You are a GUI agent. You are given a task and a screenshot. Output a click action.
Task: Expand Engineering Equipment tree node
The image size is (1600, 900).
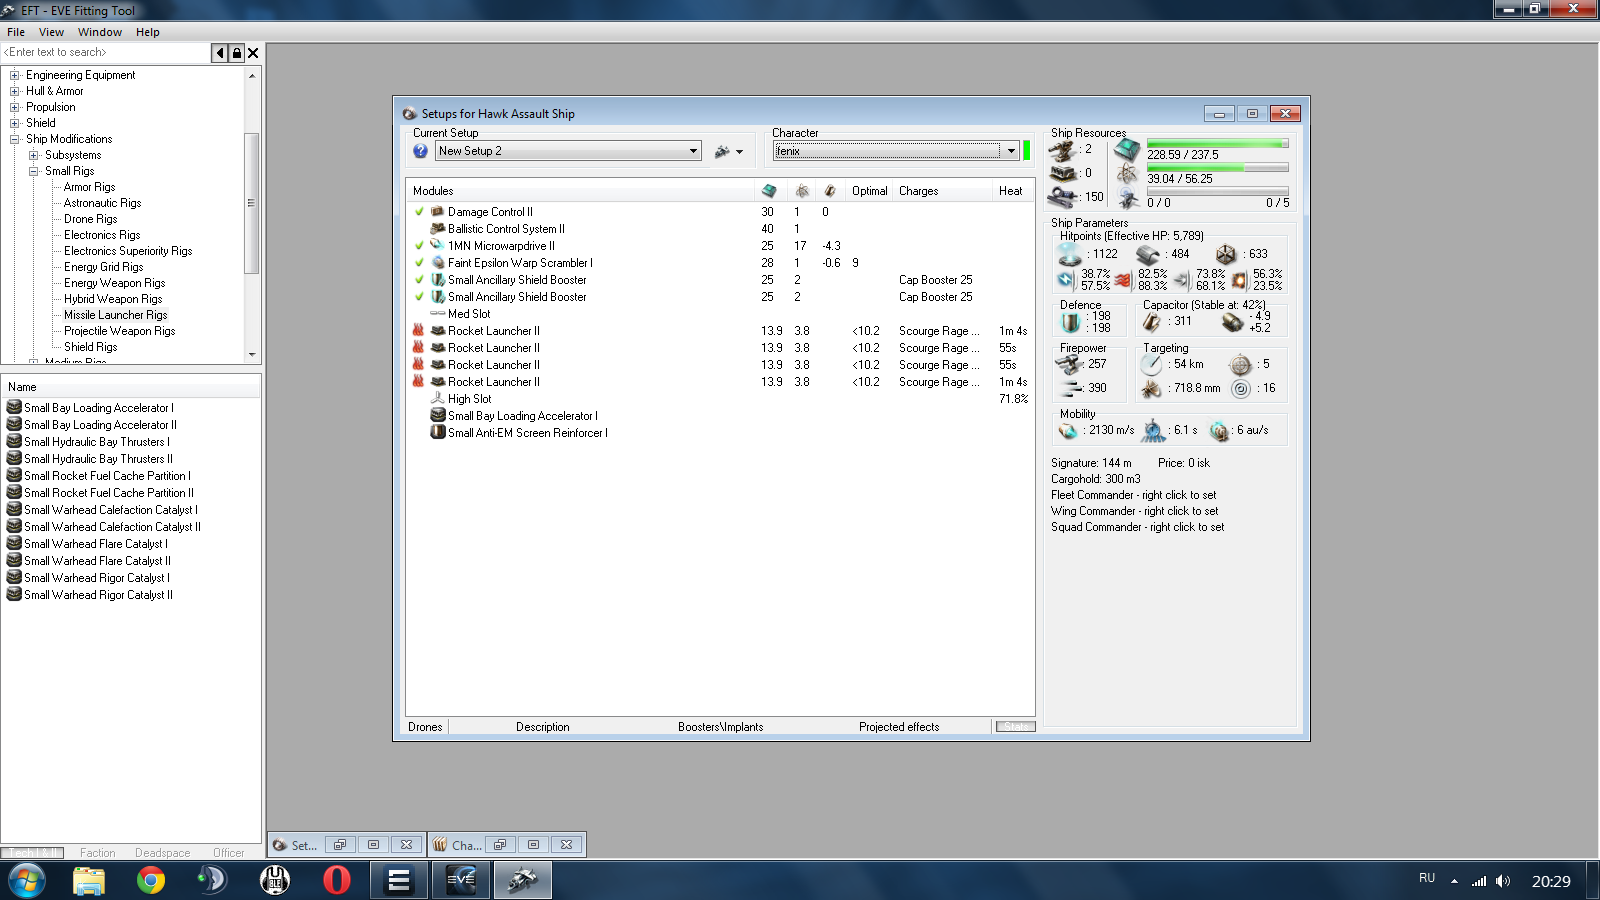tap(14, 75)
